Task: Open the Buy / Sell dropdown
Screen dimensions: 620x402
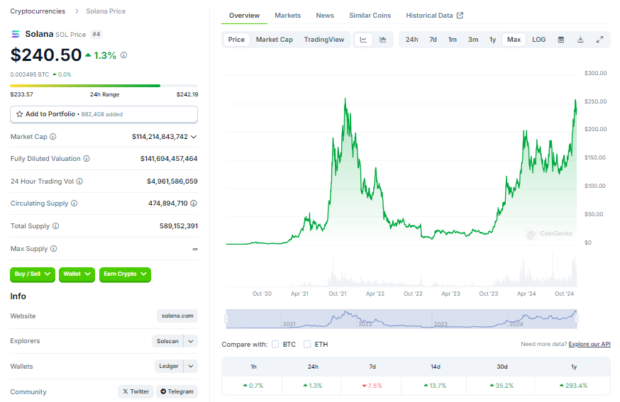Action: (x=32, y=274)
